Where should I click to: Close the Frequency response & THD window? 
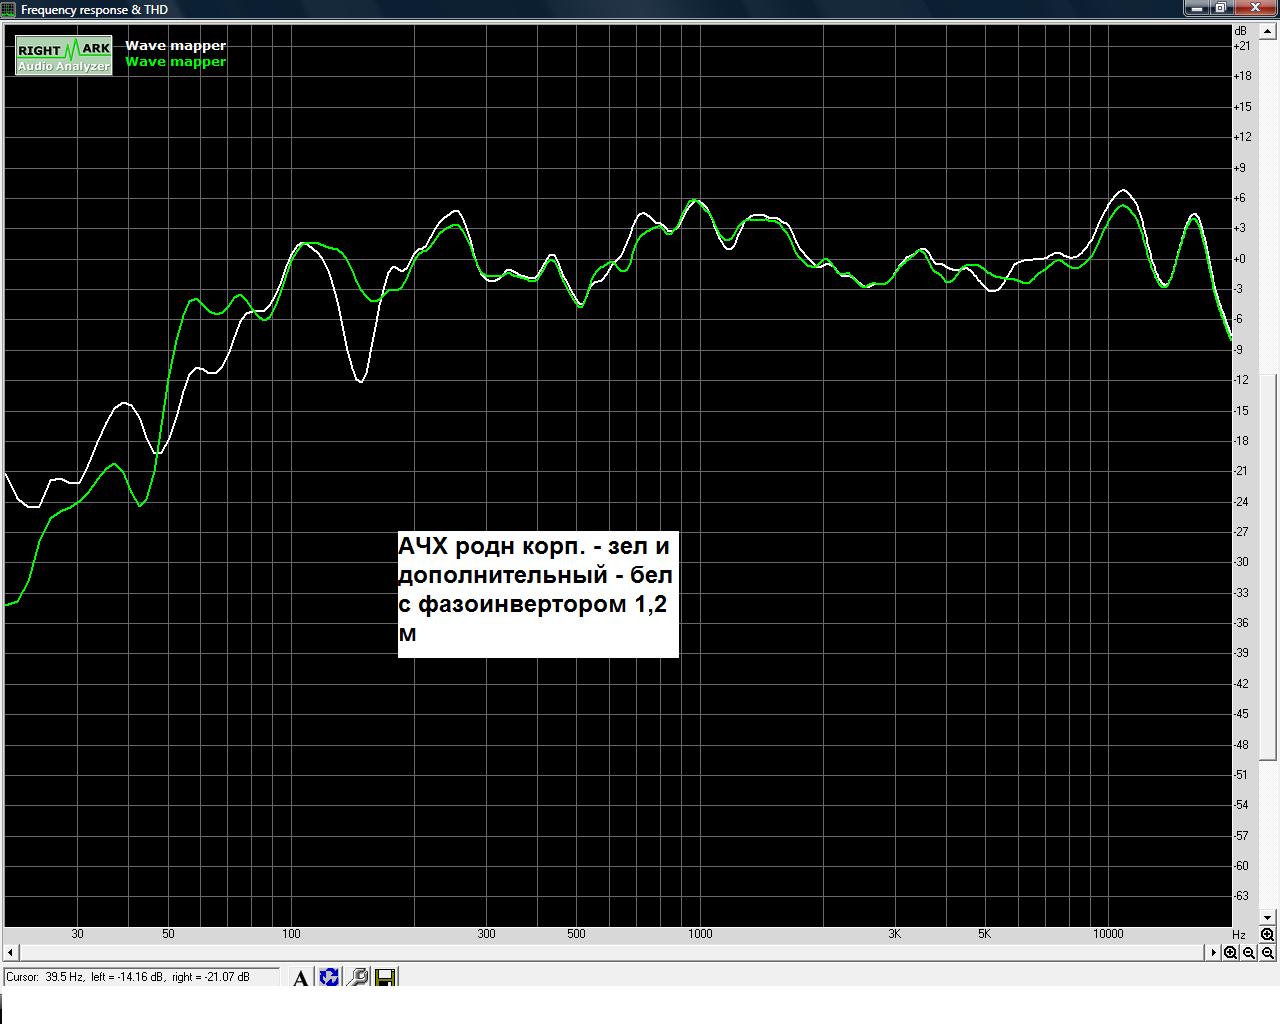pyautogui.click(x=1255, y=8)
